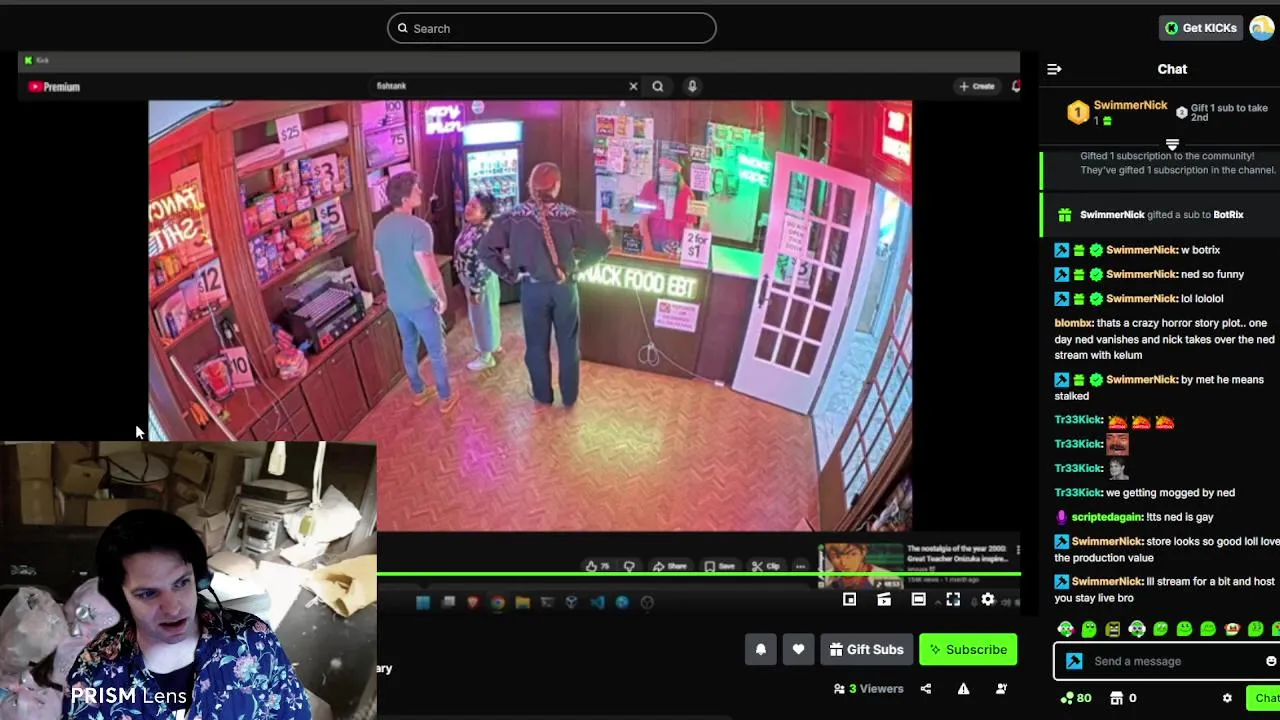
Task: Open the YouTube more actions ellipsis
Action: 800,566
